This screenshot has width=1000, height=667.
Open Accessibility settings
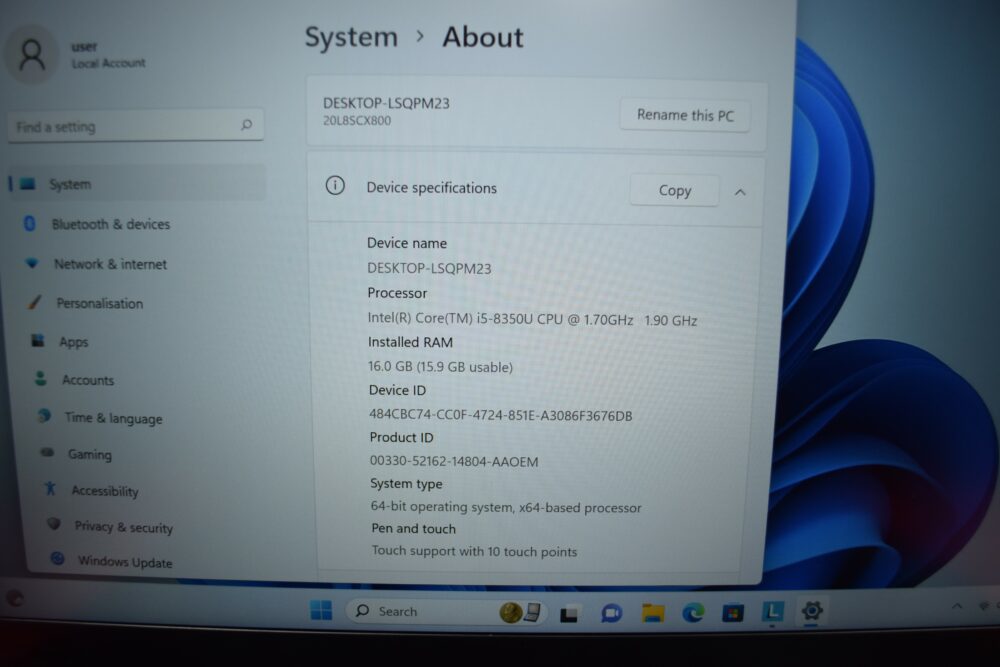click(x=105, y=490)
